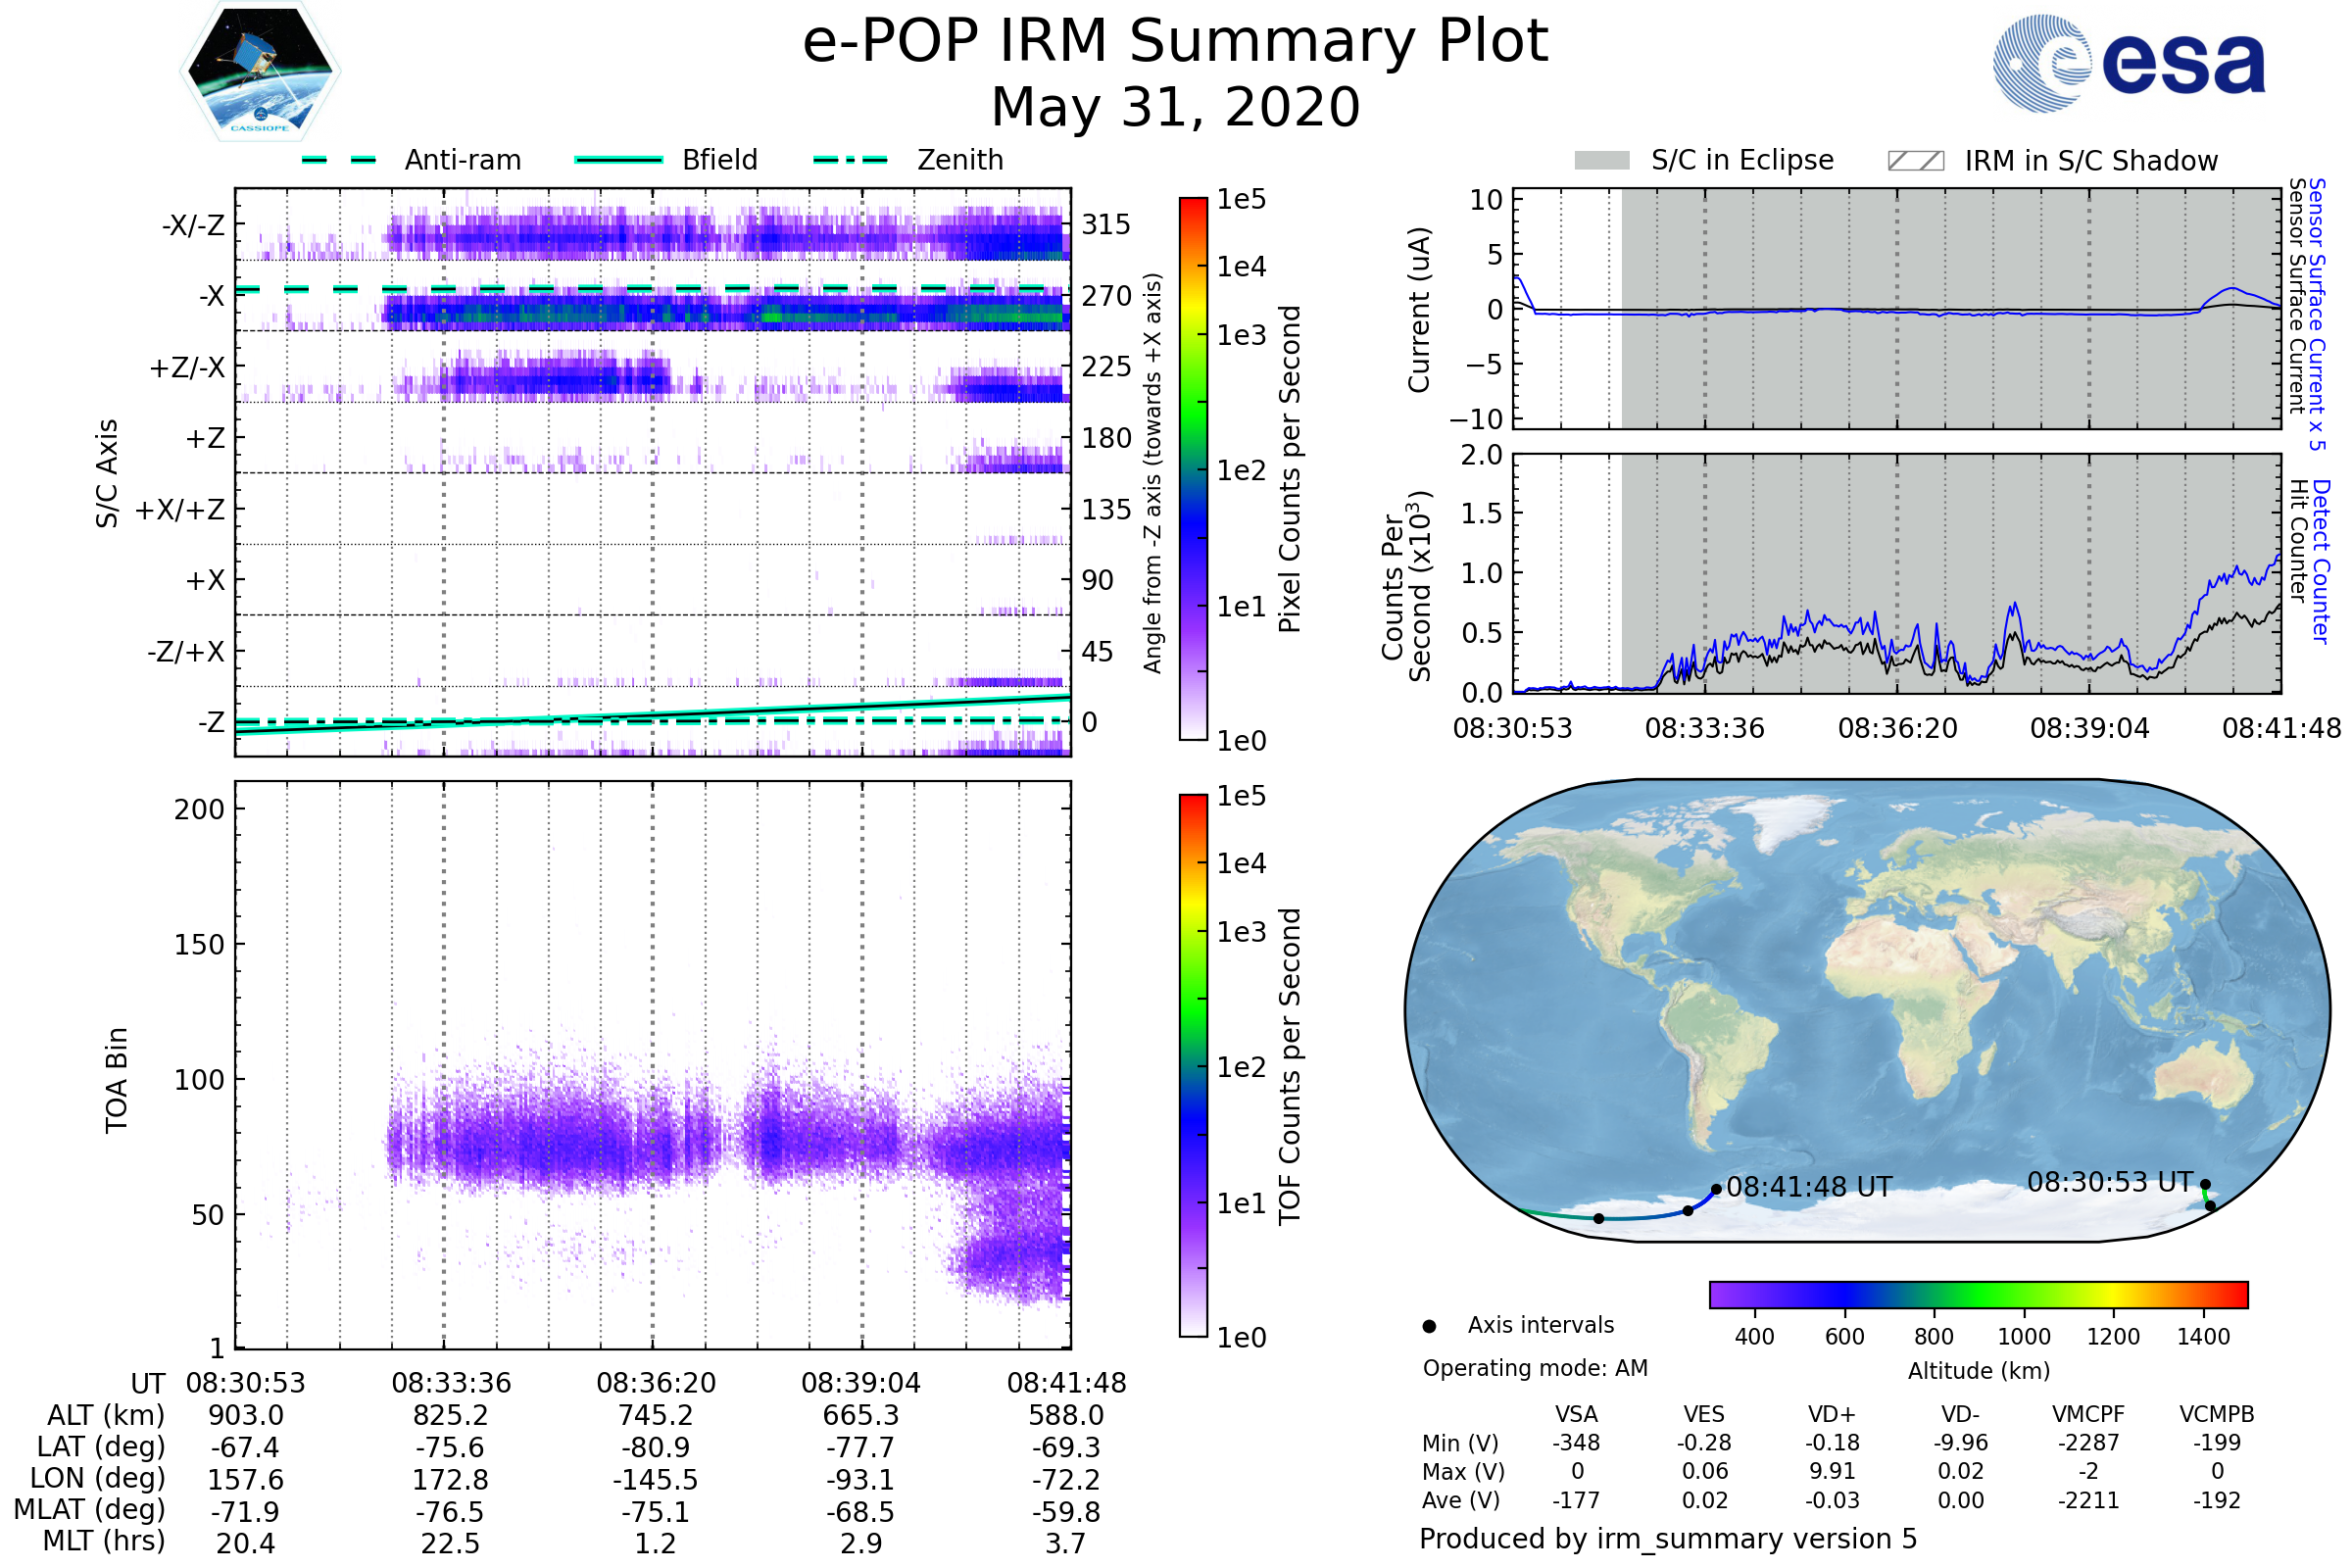Click the Bfield solid line legend marker
2352x1568 pixels.
pyautogui.click(x=618, y=160)
